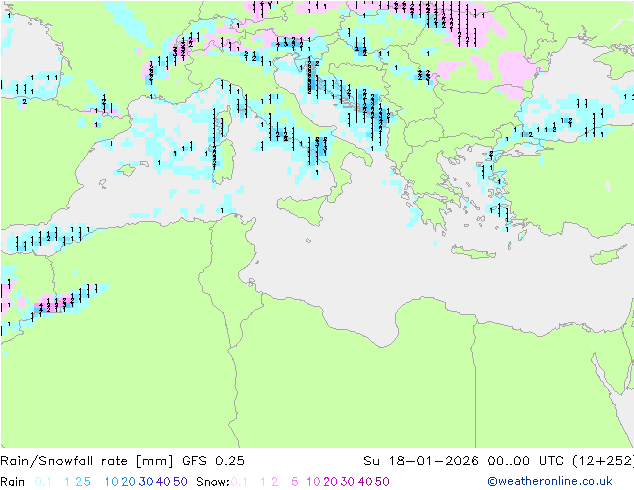Click the 'GFS 0.25' model label
This screenshot has height=490, width=634.
point(213,460)
